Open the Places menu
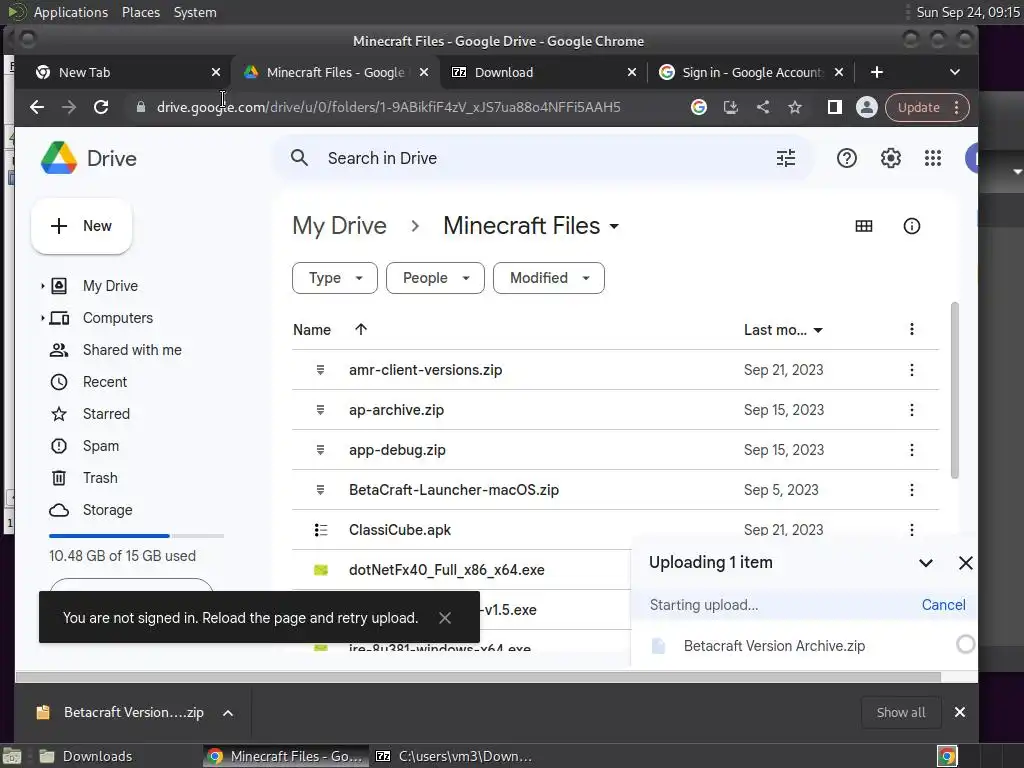1024x768 pixels. point(140,12)
